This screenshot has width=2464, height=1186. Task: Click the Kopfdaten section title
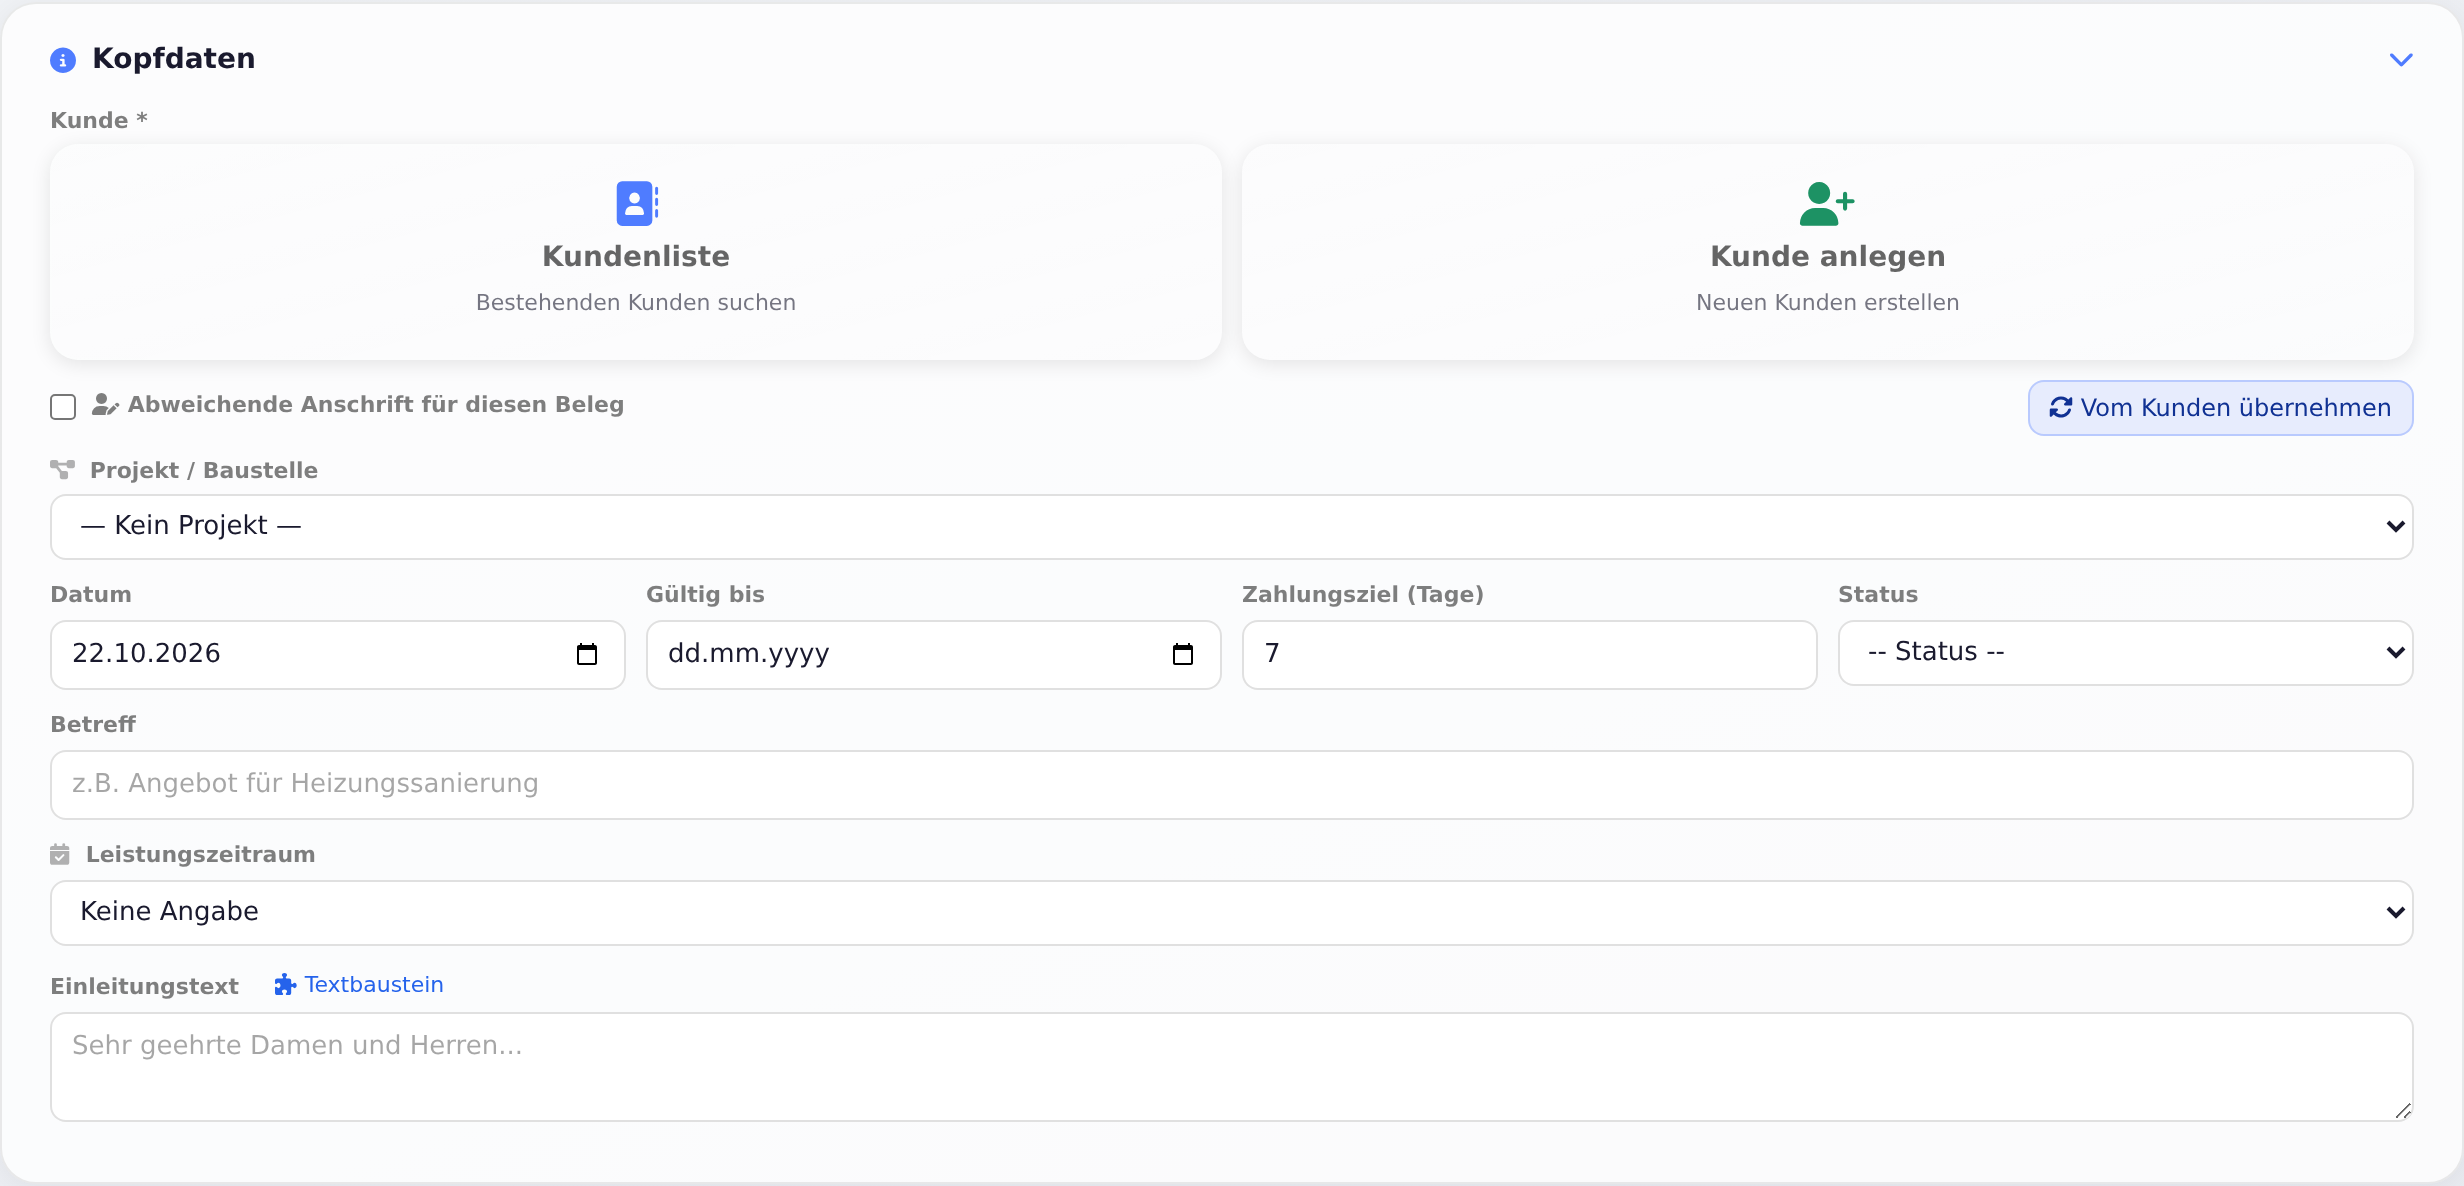coord(174,59)
